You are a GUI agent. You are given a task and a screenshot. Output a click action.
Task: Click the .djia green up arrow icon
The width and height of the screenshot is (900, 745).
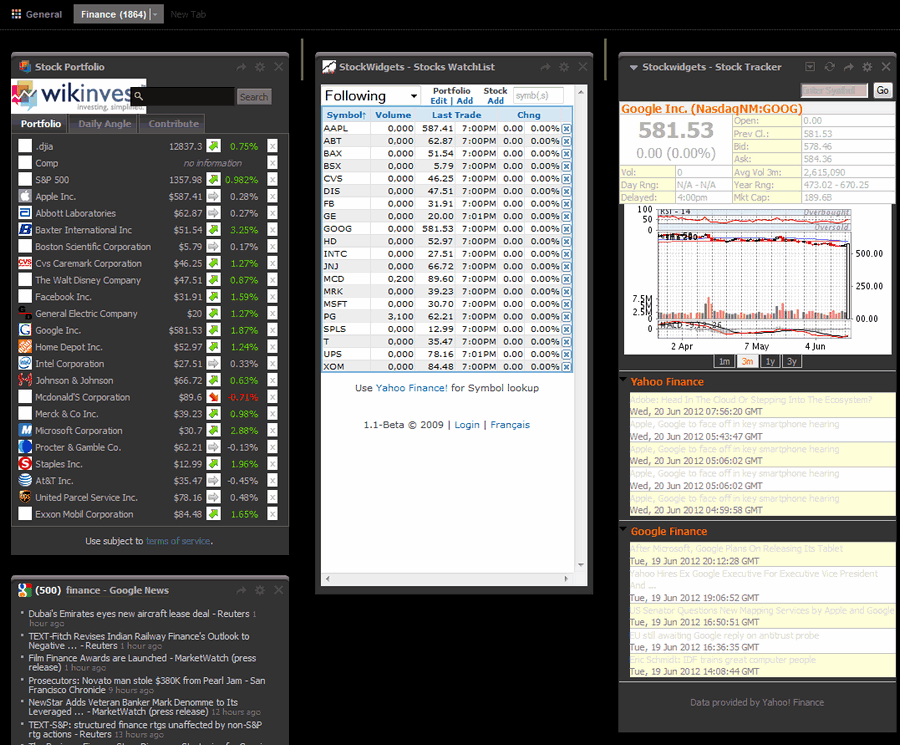[214, 146]
